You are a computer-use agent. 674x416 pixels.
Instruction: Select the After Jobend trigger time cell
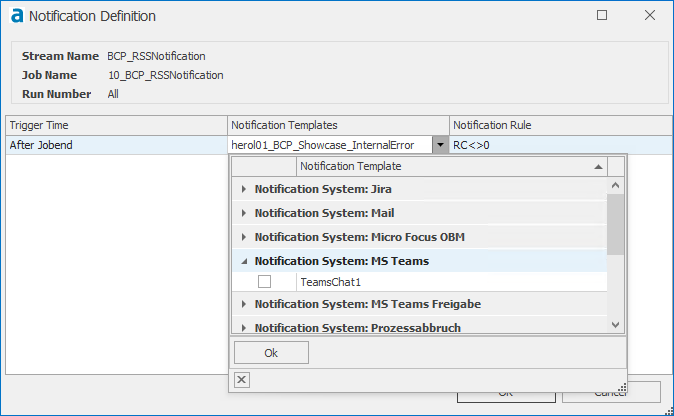click(x=116, y=145)
